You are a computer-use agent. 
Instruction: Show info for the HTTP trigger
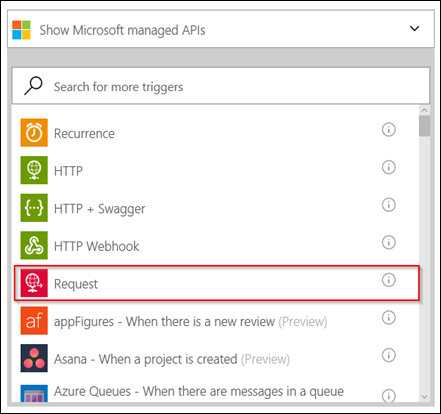(x=389, y=167)
